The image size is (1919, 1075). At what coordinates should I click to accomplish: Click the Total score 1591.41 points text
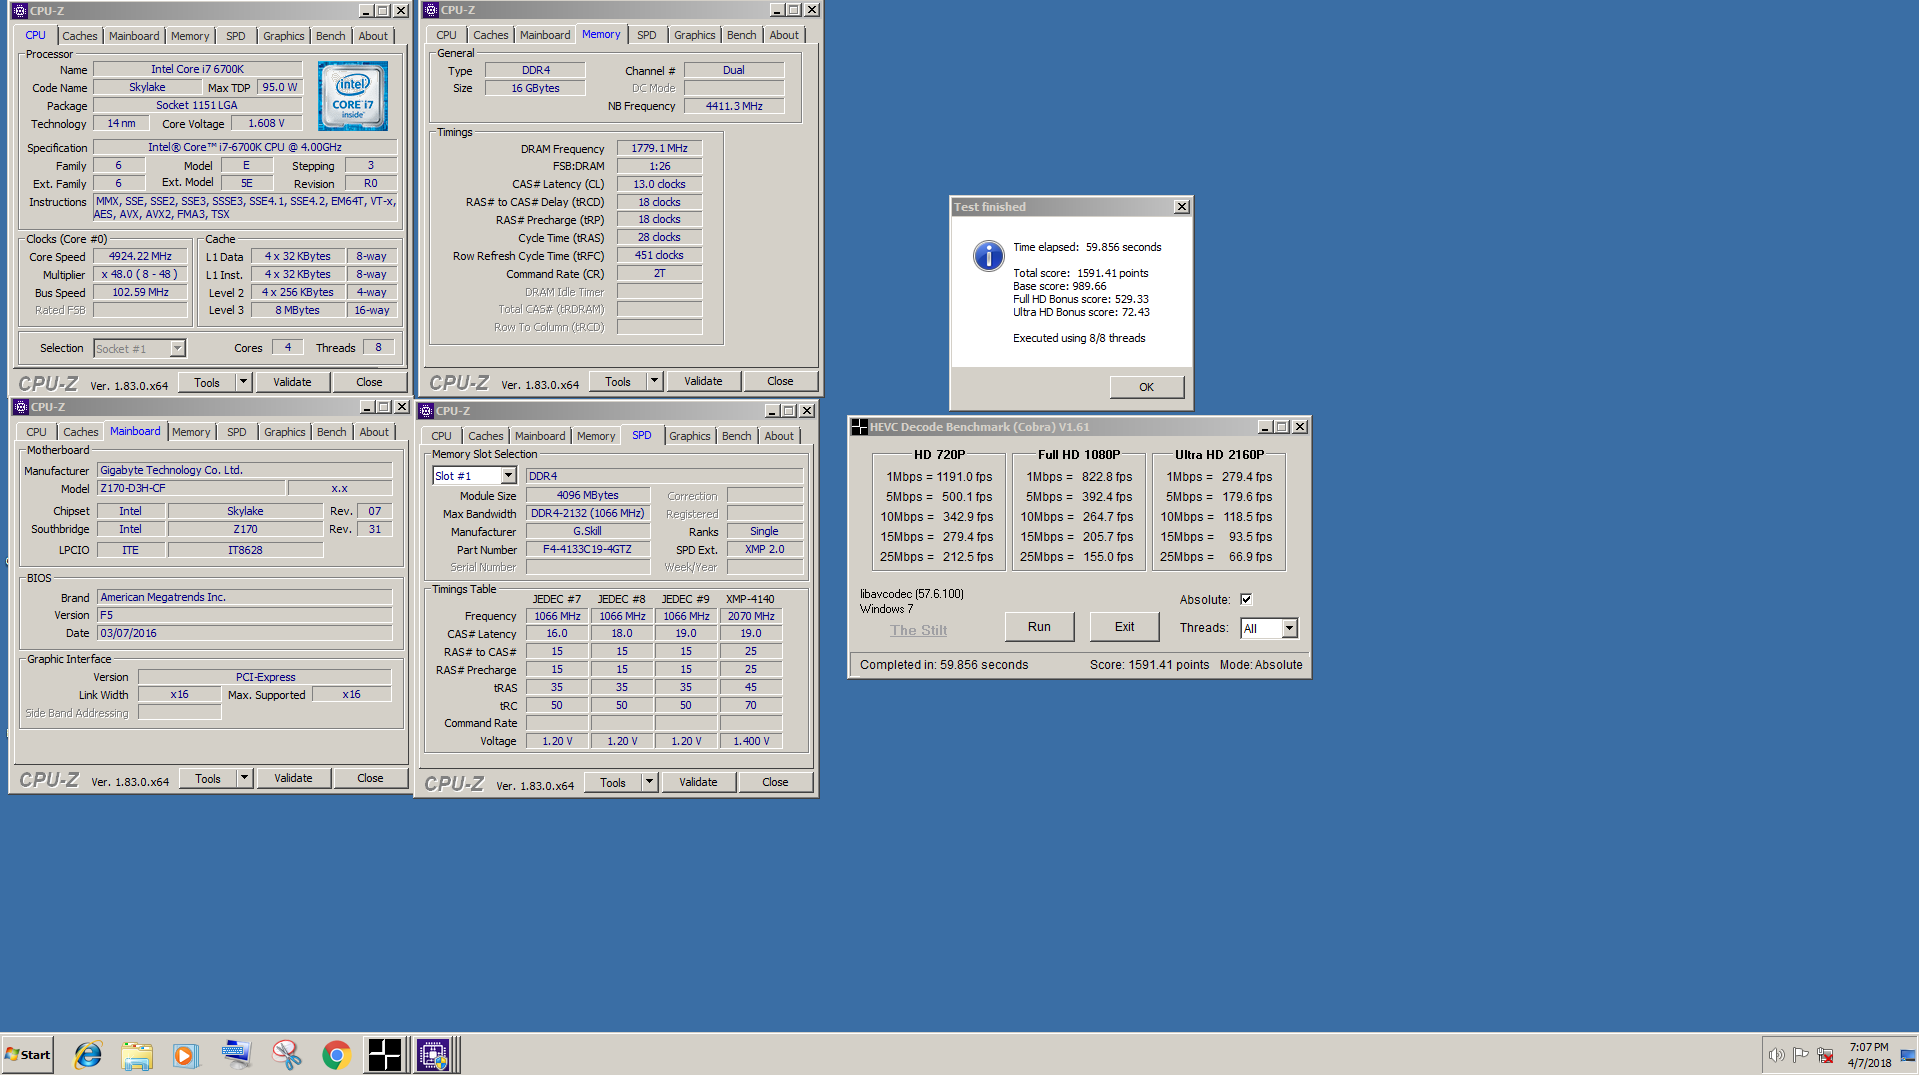1080,273
